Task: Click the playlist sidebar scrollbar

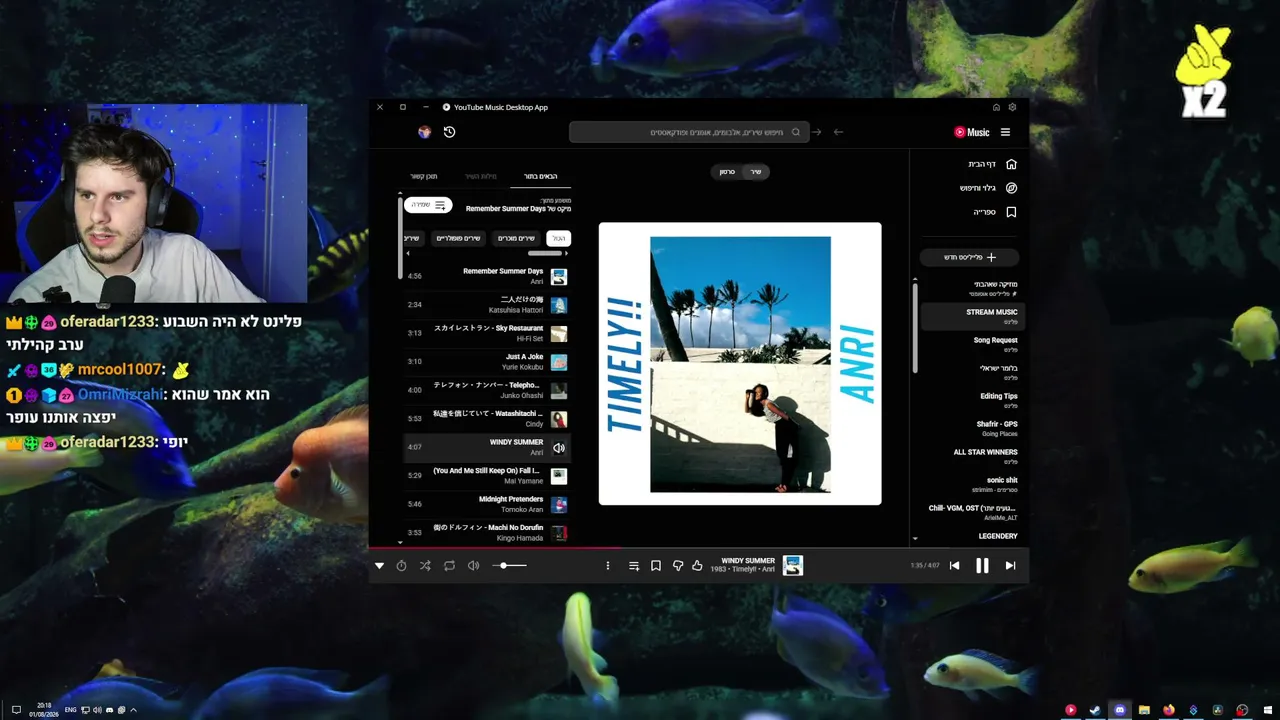Action: pos(914,328)
